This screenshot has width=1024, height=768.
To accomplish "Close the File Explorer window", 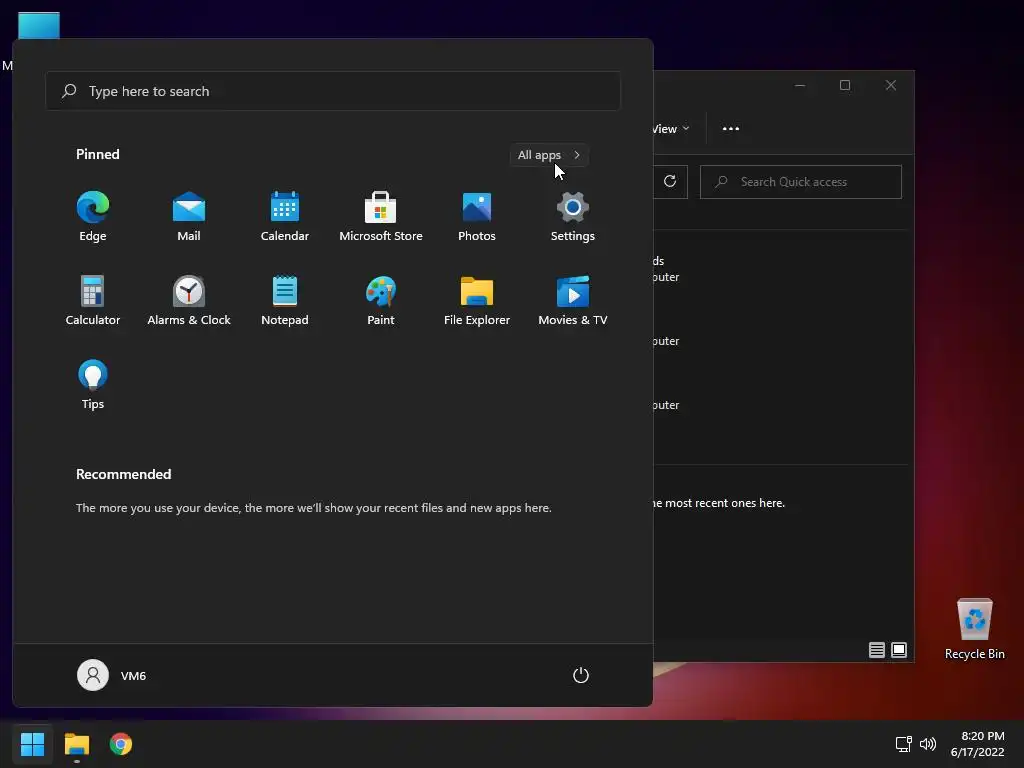I will click(891, 85).
